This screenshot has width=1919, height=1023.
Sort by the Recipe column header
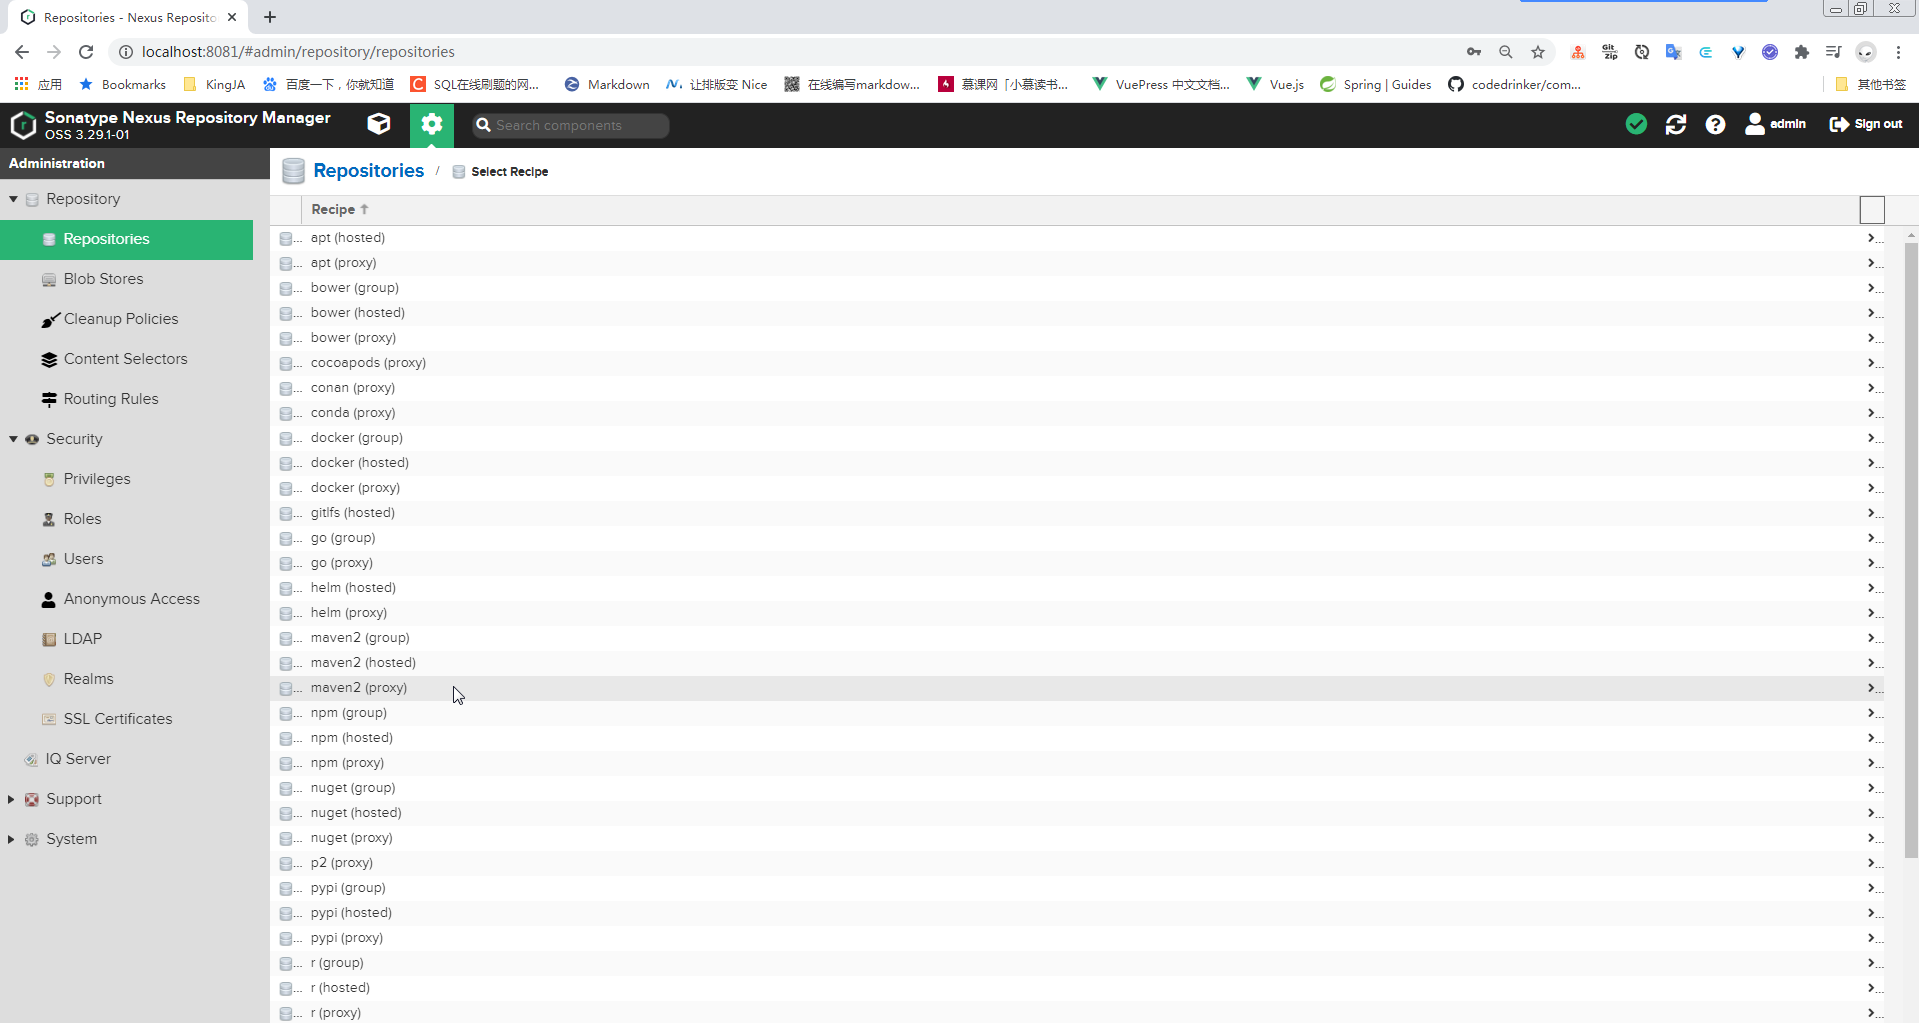click(x=340, y=209)
